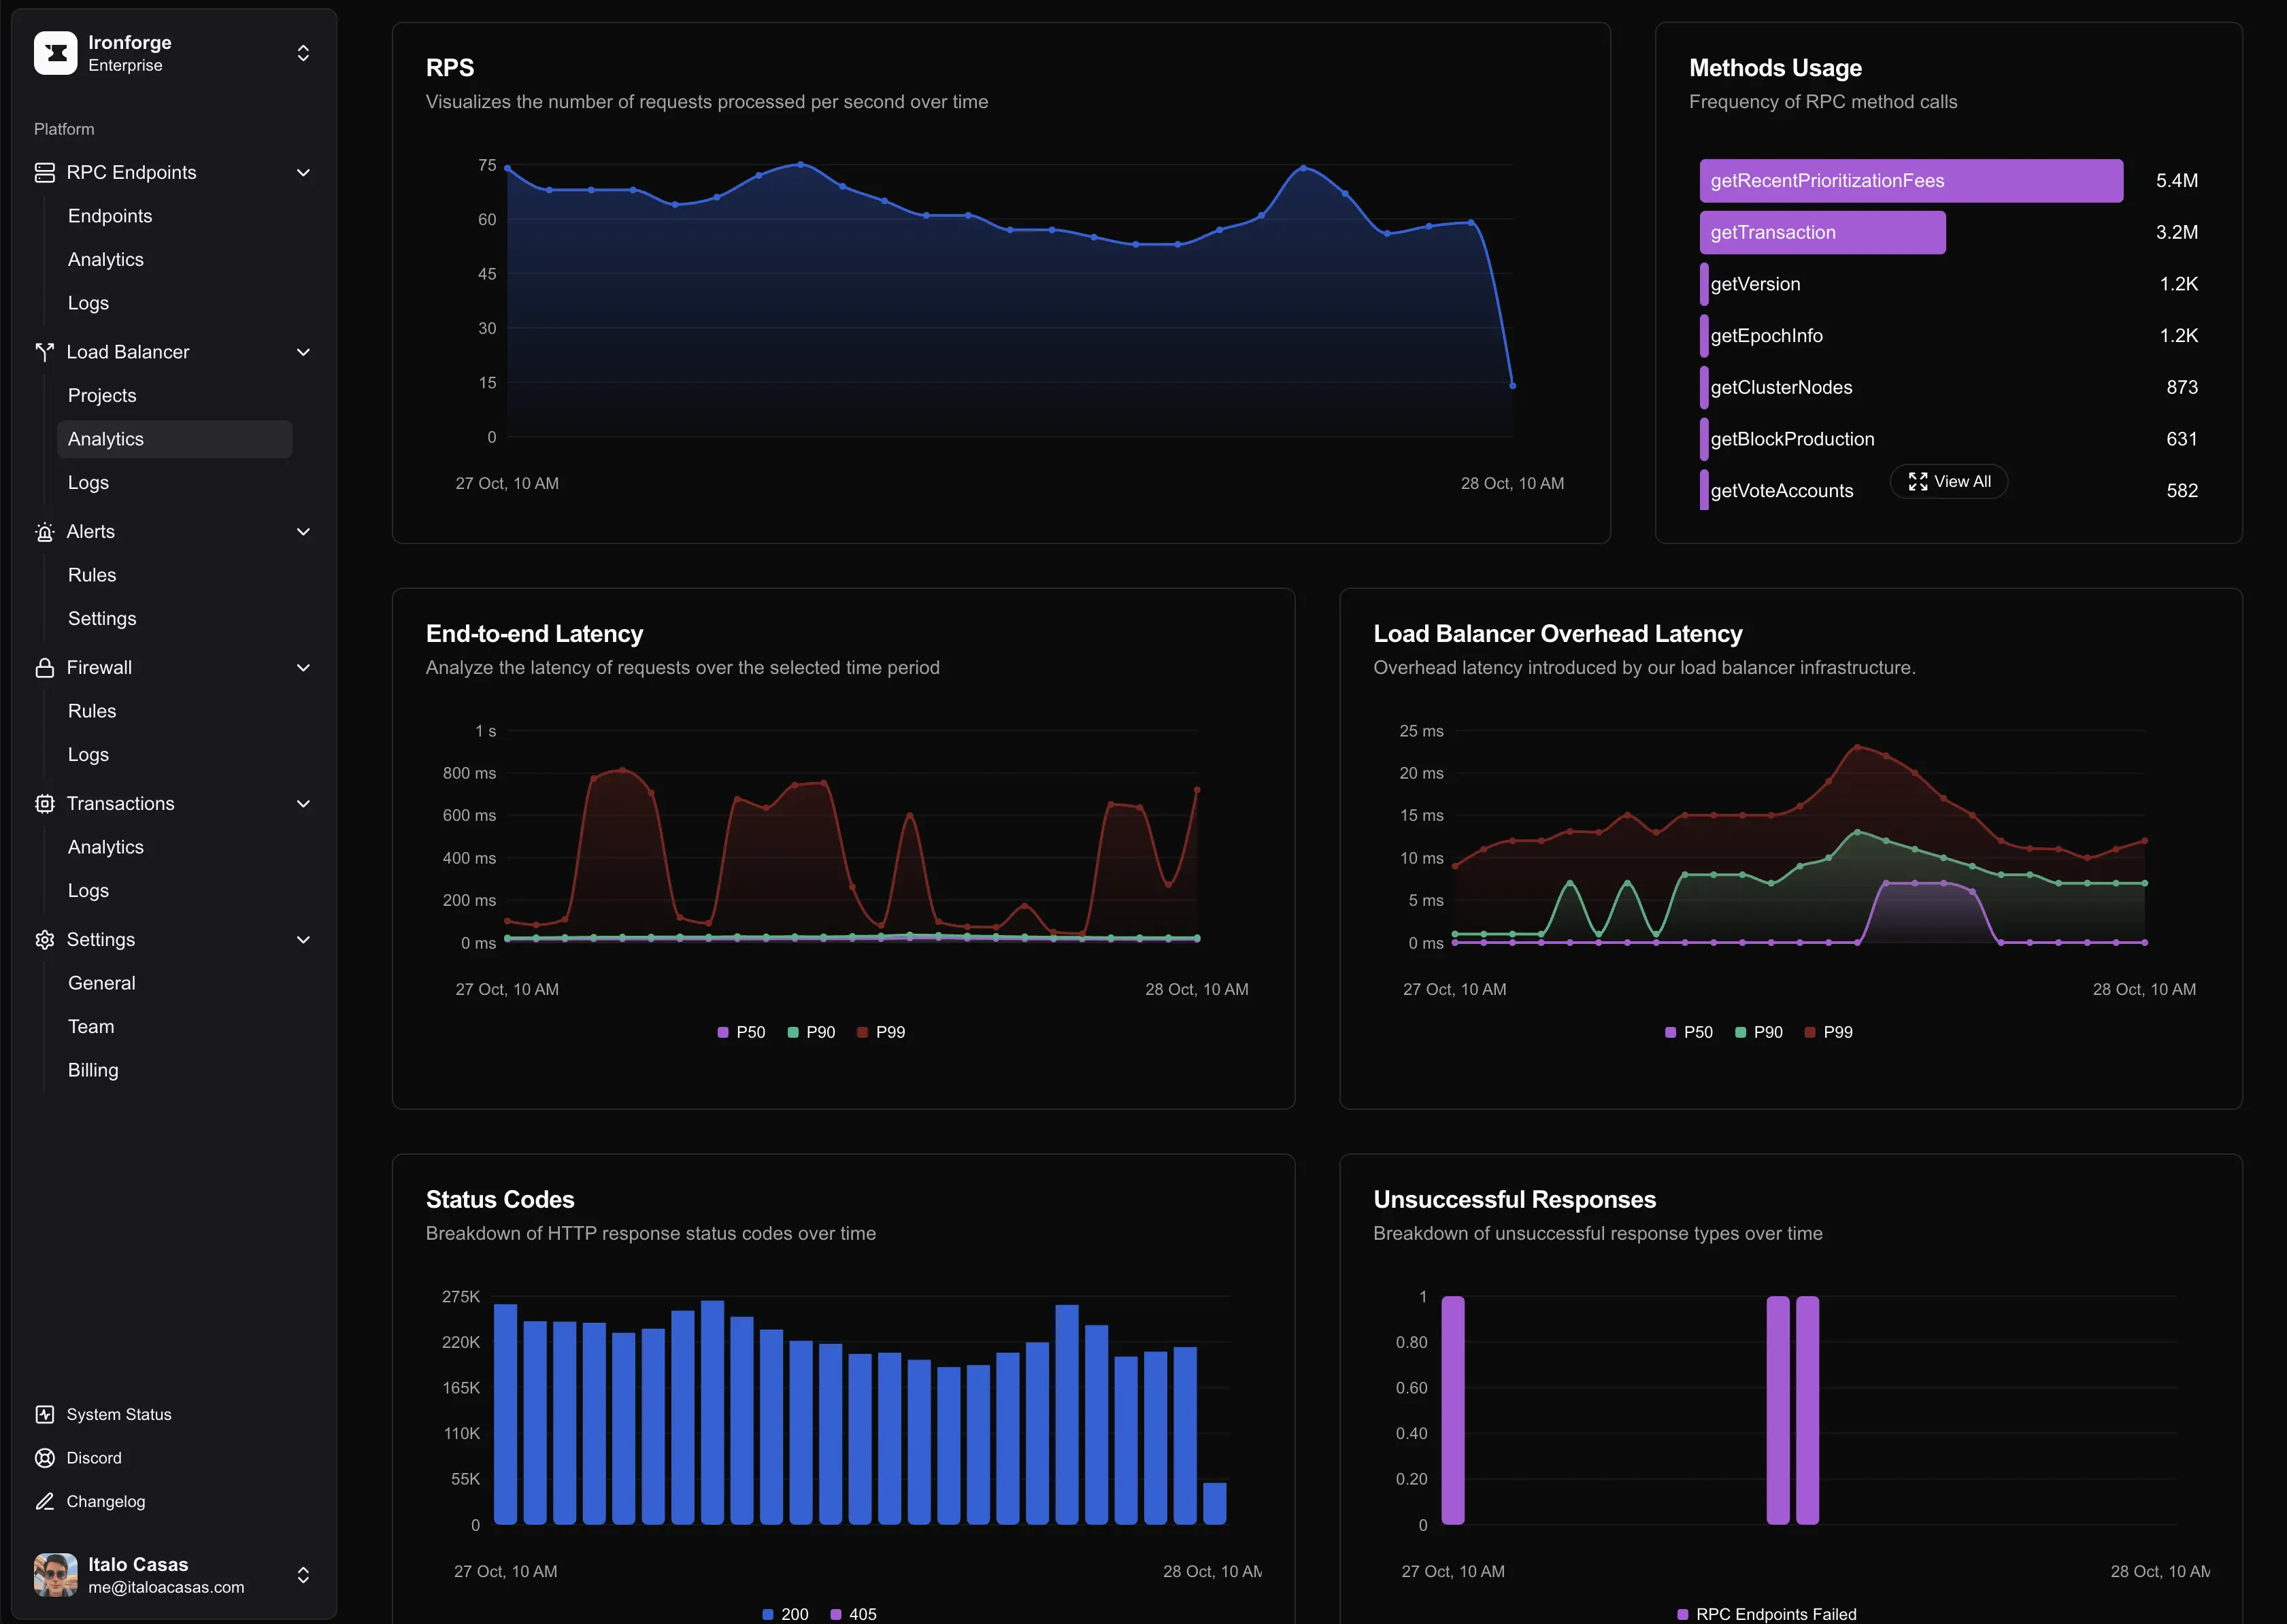
Task: Click View All methods button
Action: (1948, 482)
